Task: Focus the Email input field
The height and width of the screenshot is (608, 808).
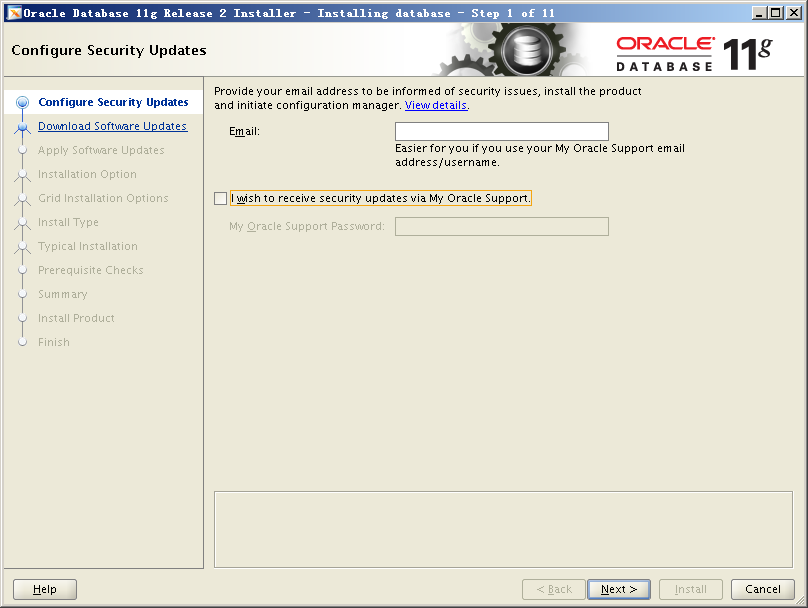Action: [501, 131]
